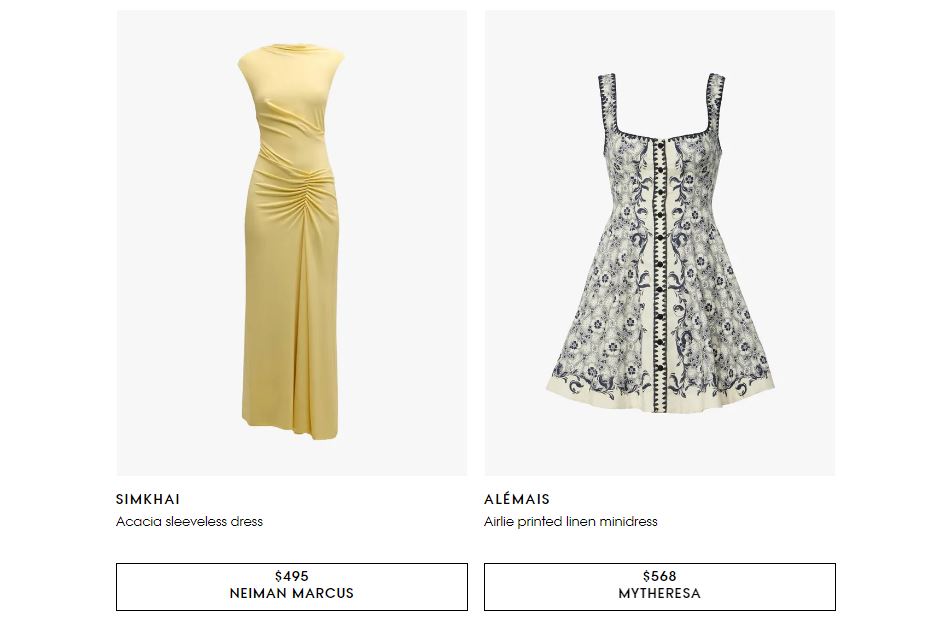Click the ALÉMAIS brand name
Viewport: 949px width, 622px height.
click(516, 499)
